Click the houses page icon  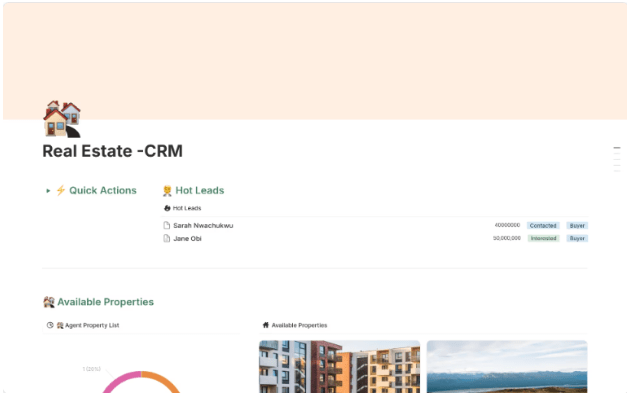62,119
